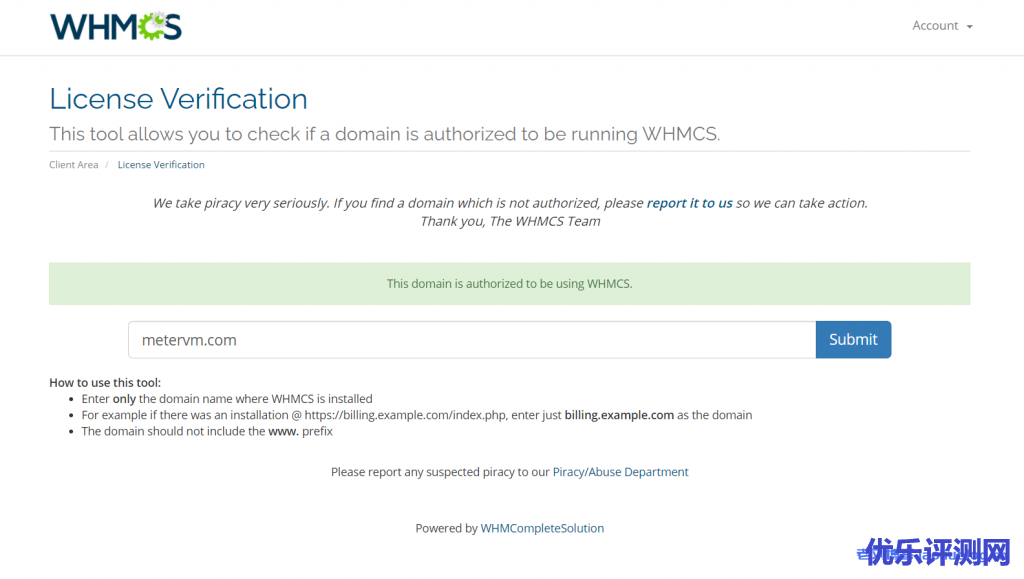Click the 'This tool allows you to check' subtitle
The width and height of the screenshot is (1024, 579).
[385, 134]
